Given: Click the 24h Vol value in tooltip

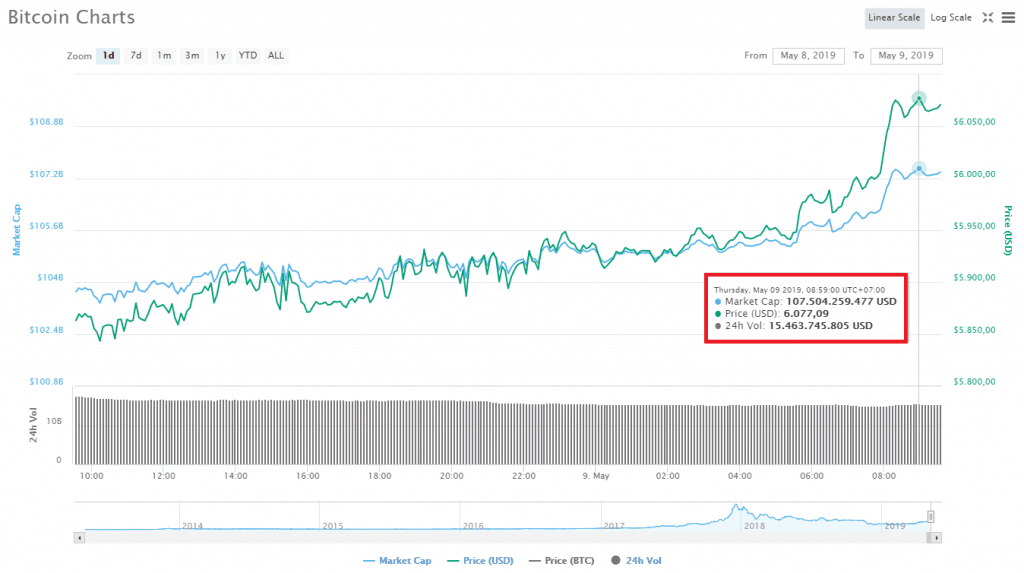Looking at the screenshot, I should pos(820,325).
